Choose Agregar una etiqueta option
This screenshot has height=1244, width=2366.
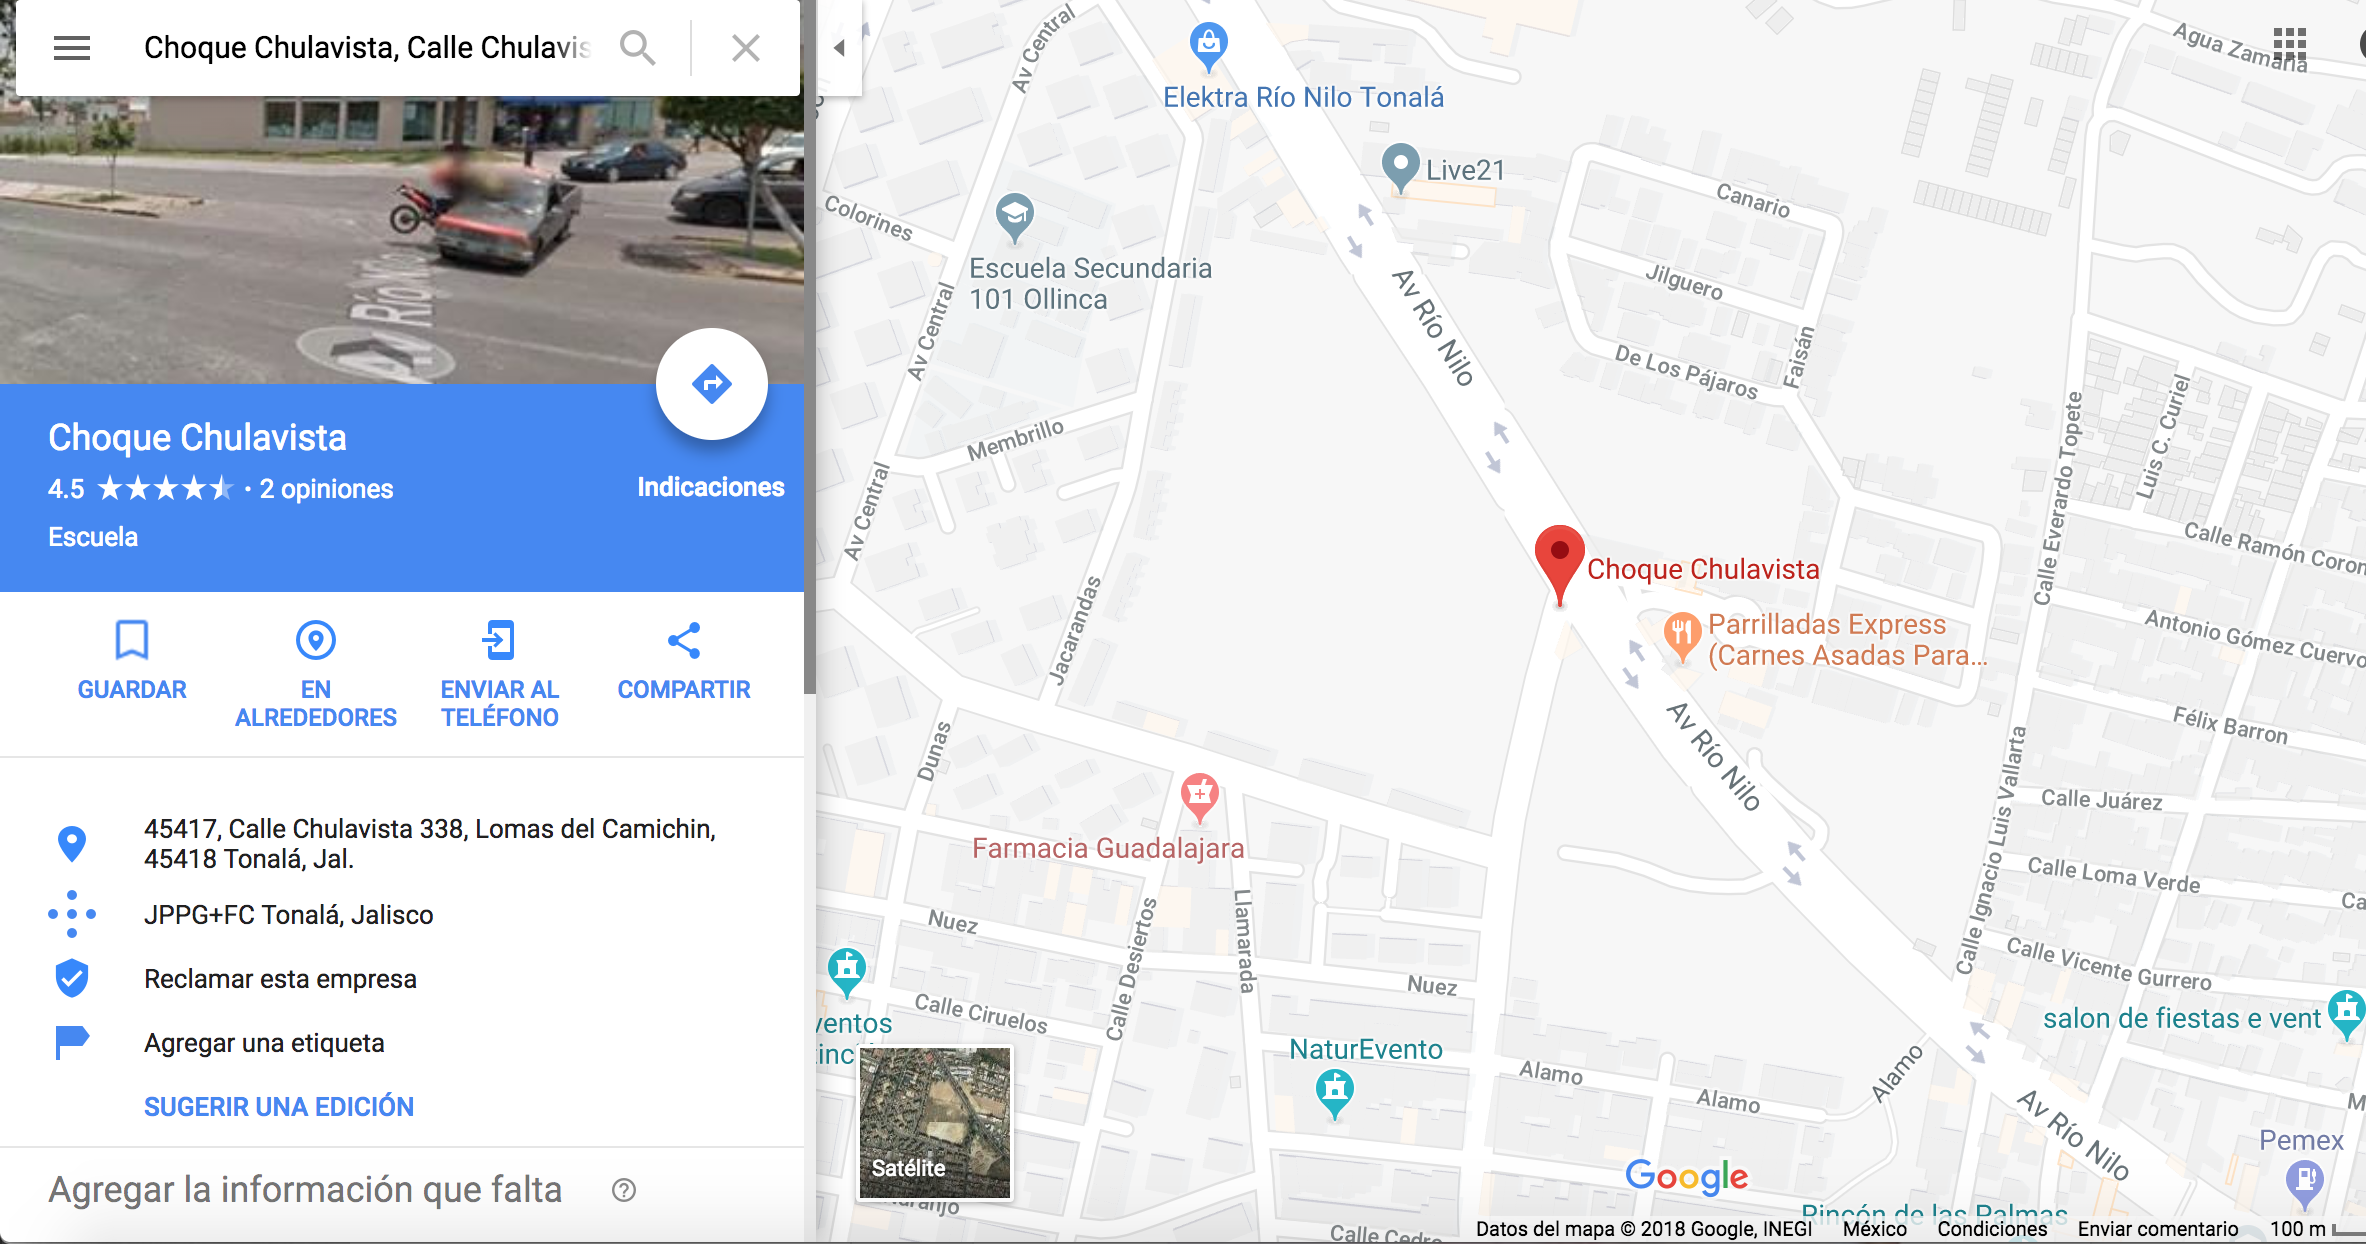click(x=264, y=1043)
